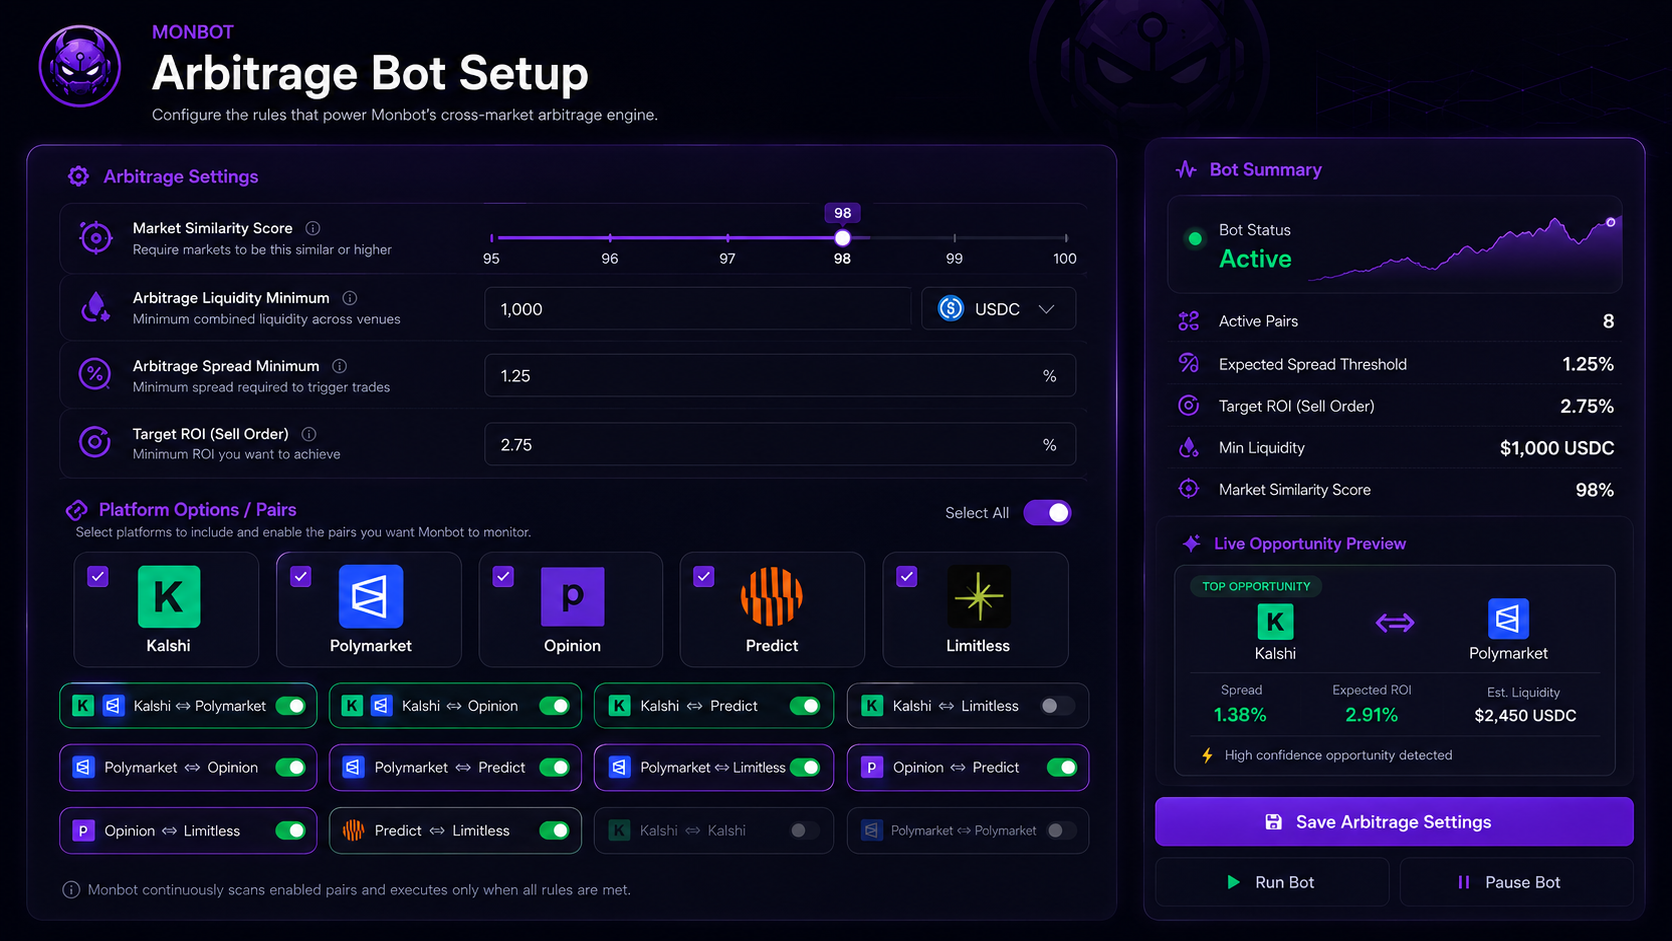This screenshot has width=1672, height=941.
Task: Click the Predict platform logo
Action: [x=772, y=597]
